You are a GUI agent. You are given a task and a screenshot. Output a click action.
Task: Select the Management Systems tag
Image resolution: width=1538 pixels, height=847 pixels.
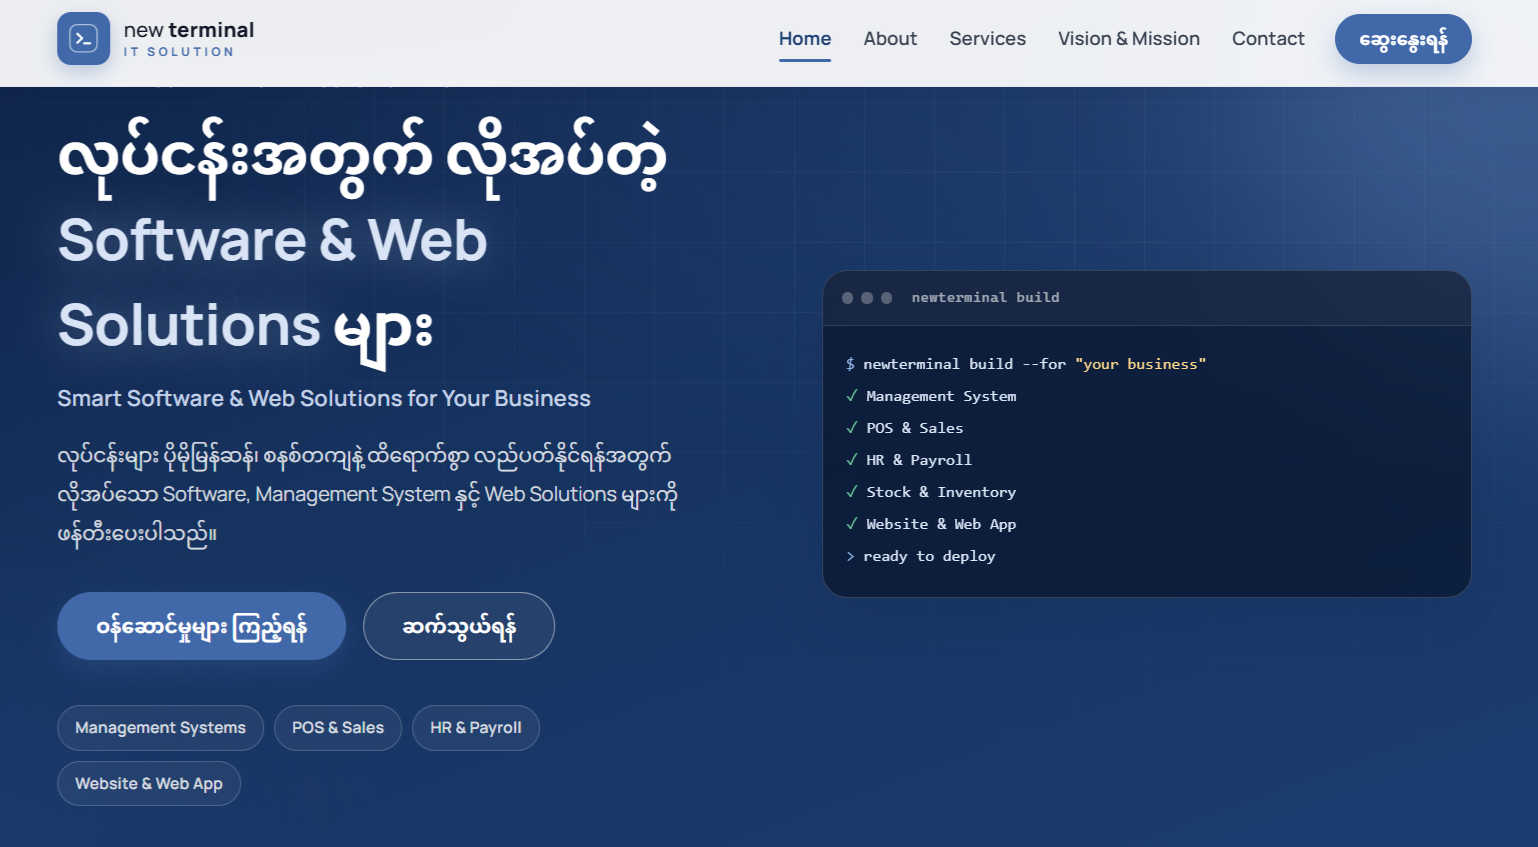click(160, 728)
